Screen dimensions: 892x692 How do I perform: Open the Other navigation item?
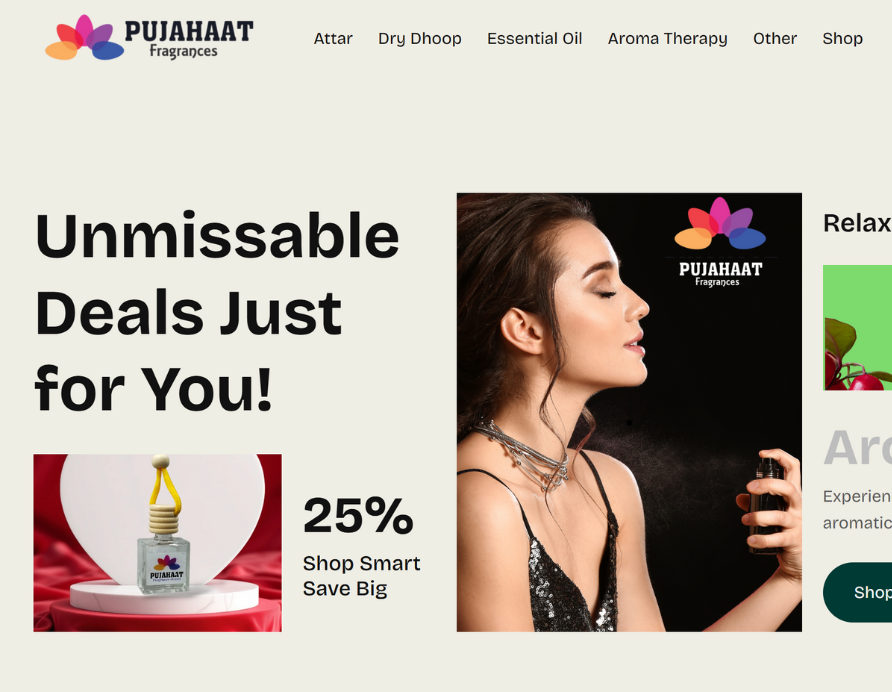[x=775, y=39]
